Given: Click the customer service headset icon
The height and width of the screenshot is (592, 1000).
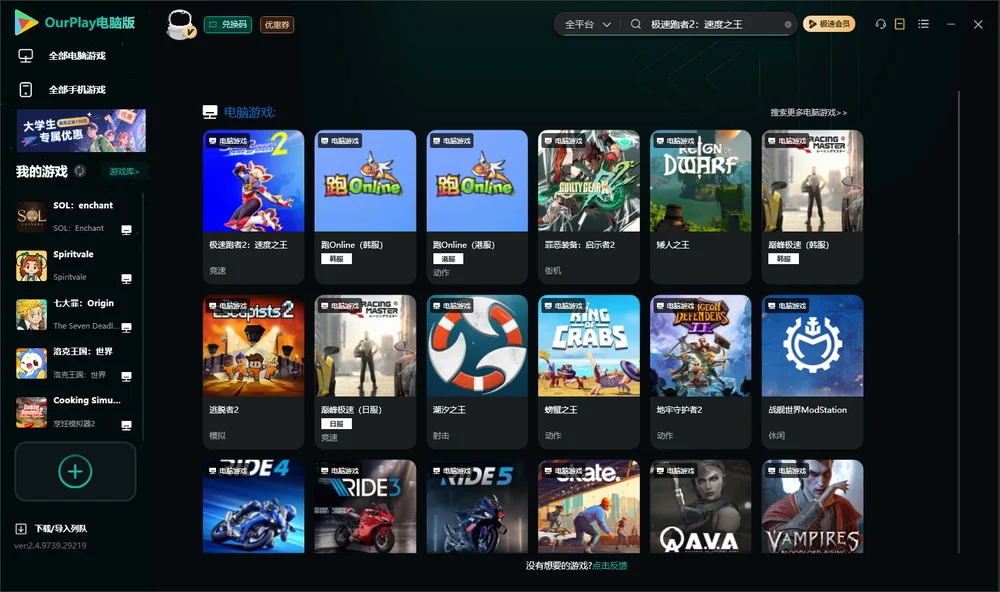Looking at the screenshot, I should (x=881, y=24).
